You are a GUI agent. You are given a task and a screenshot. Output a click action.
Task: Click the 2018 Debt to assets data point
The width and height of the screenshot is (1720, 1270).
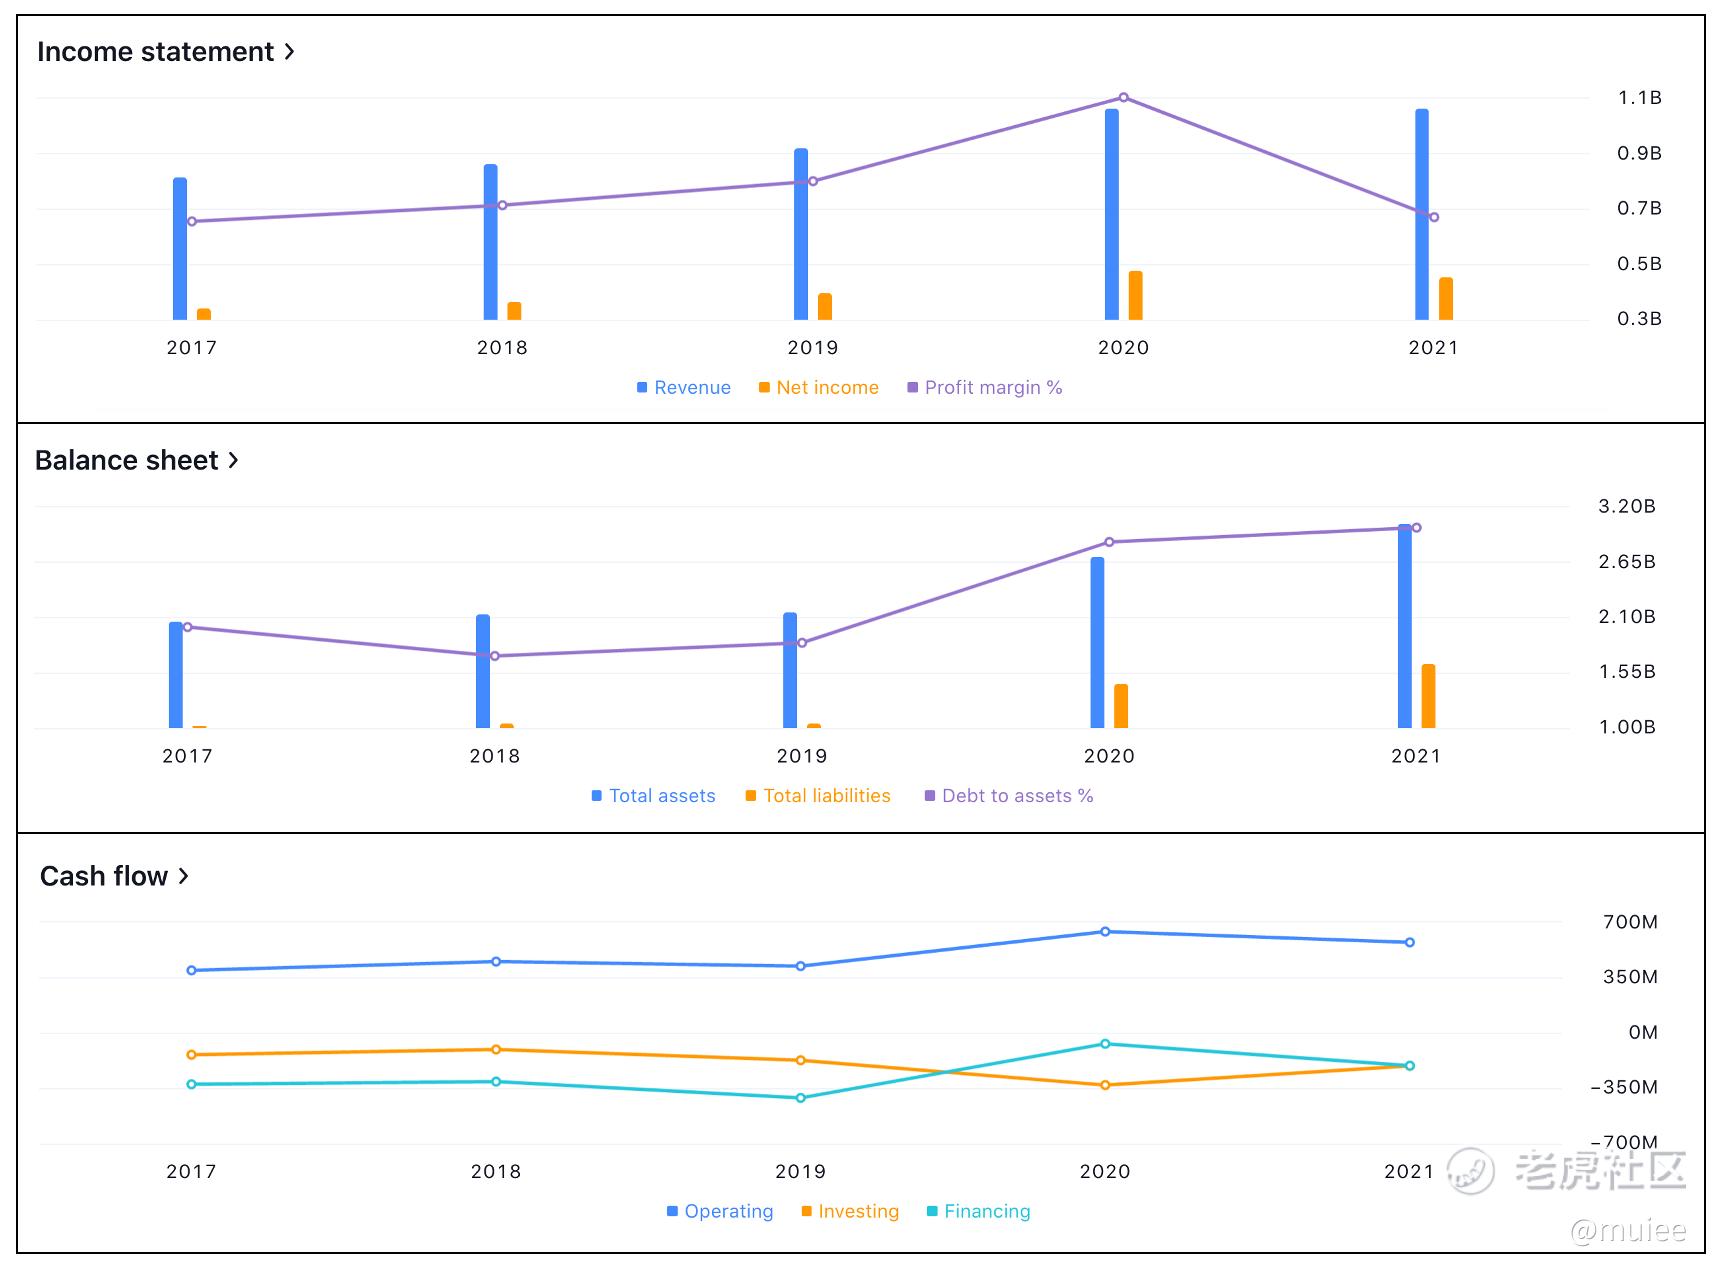point(495,656)
